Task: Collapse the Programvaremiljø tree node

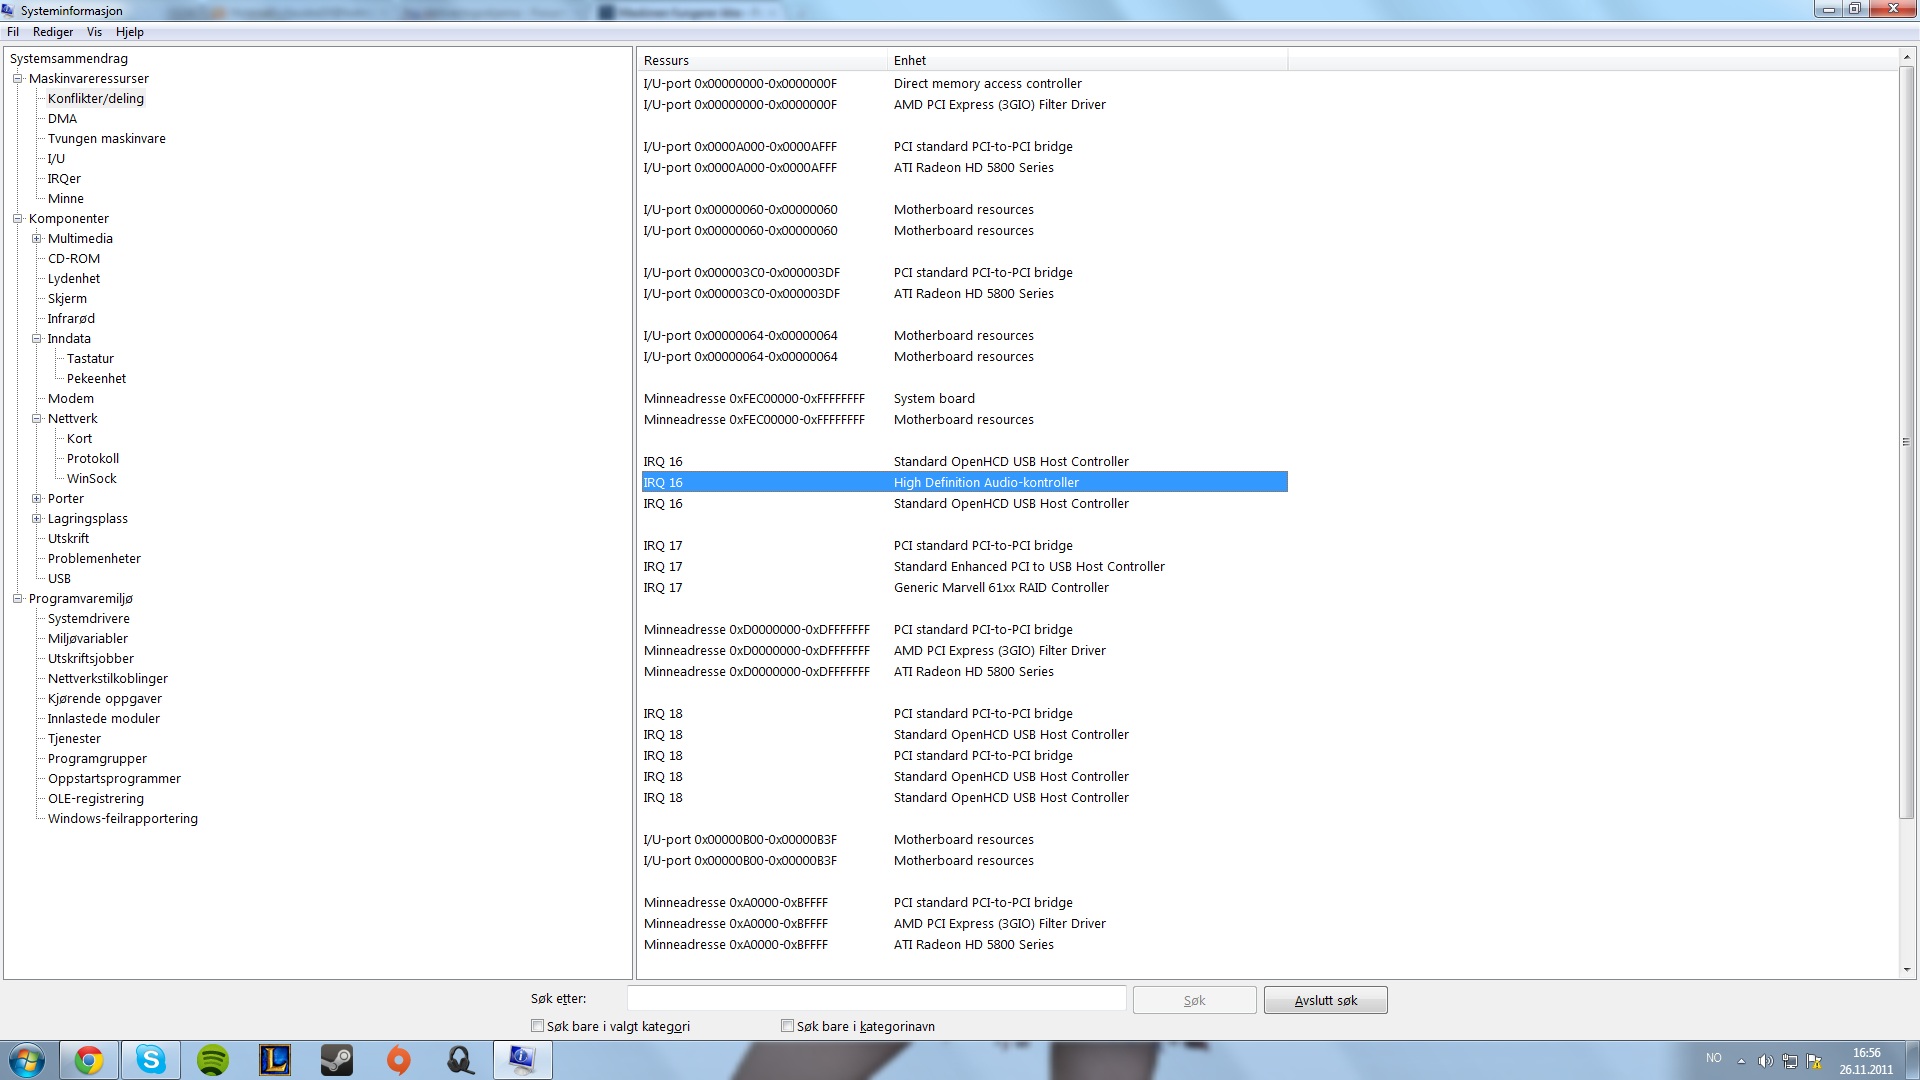Action: pyautogui.click(x=17, y=598)
